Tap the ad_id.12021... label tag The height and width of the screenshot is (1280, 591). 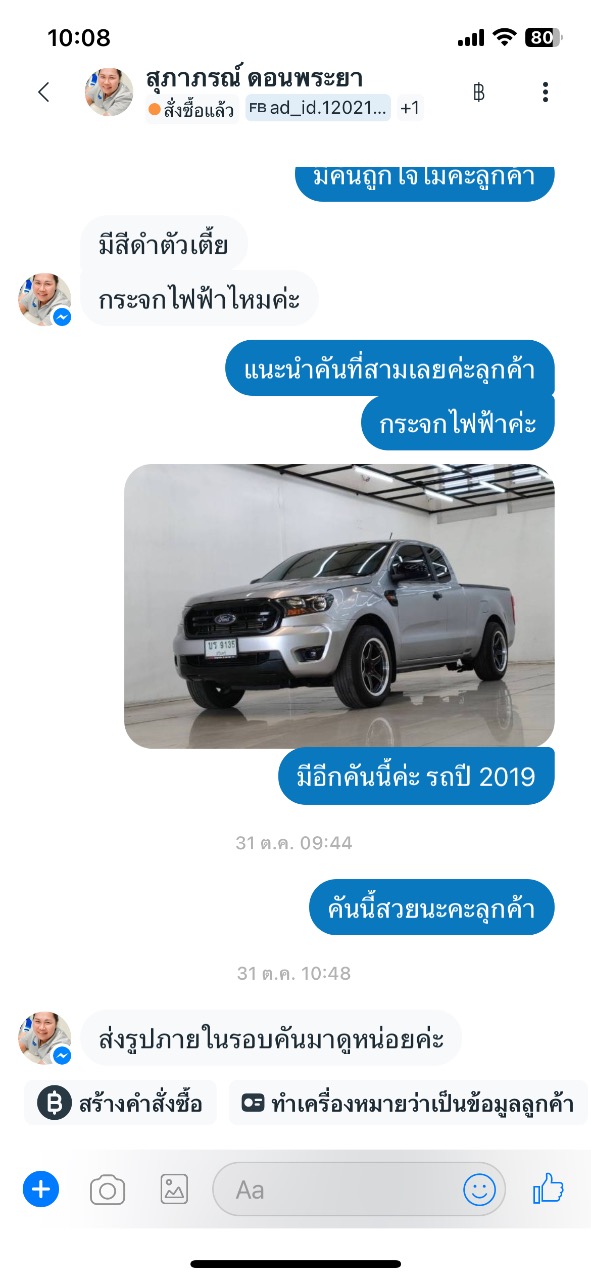coord(318,109)
